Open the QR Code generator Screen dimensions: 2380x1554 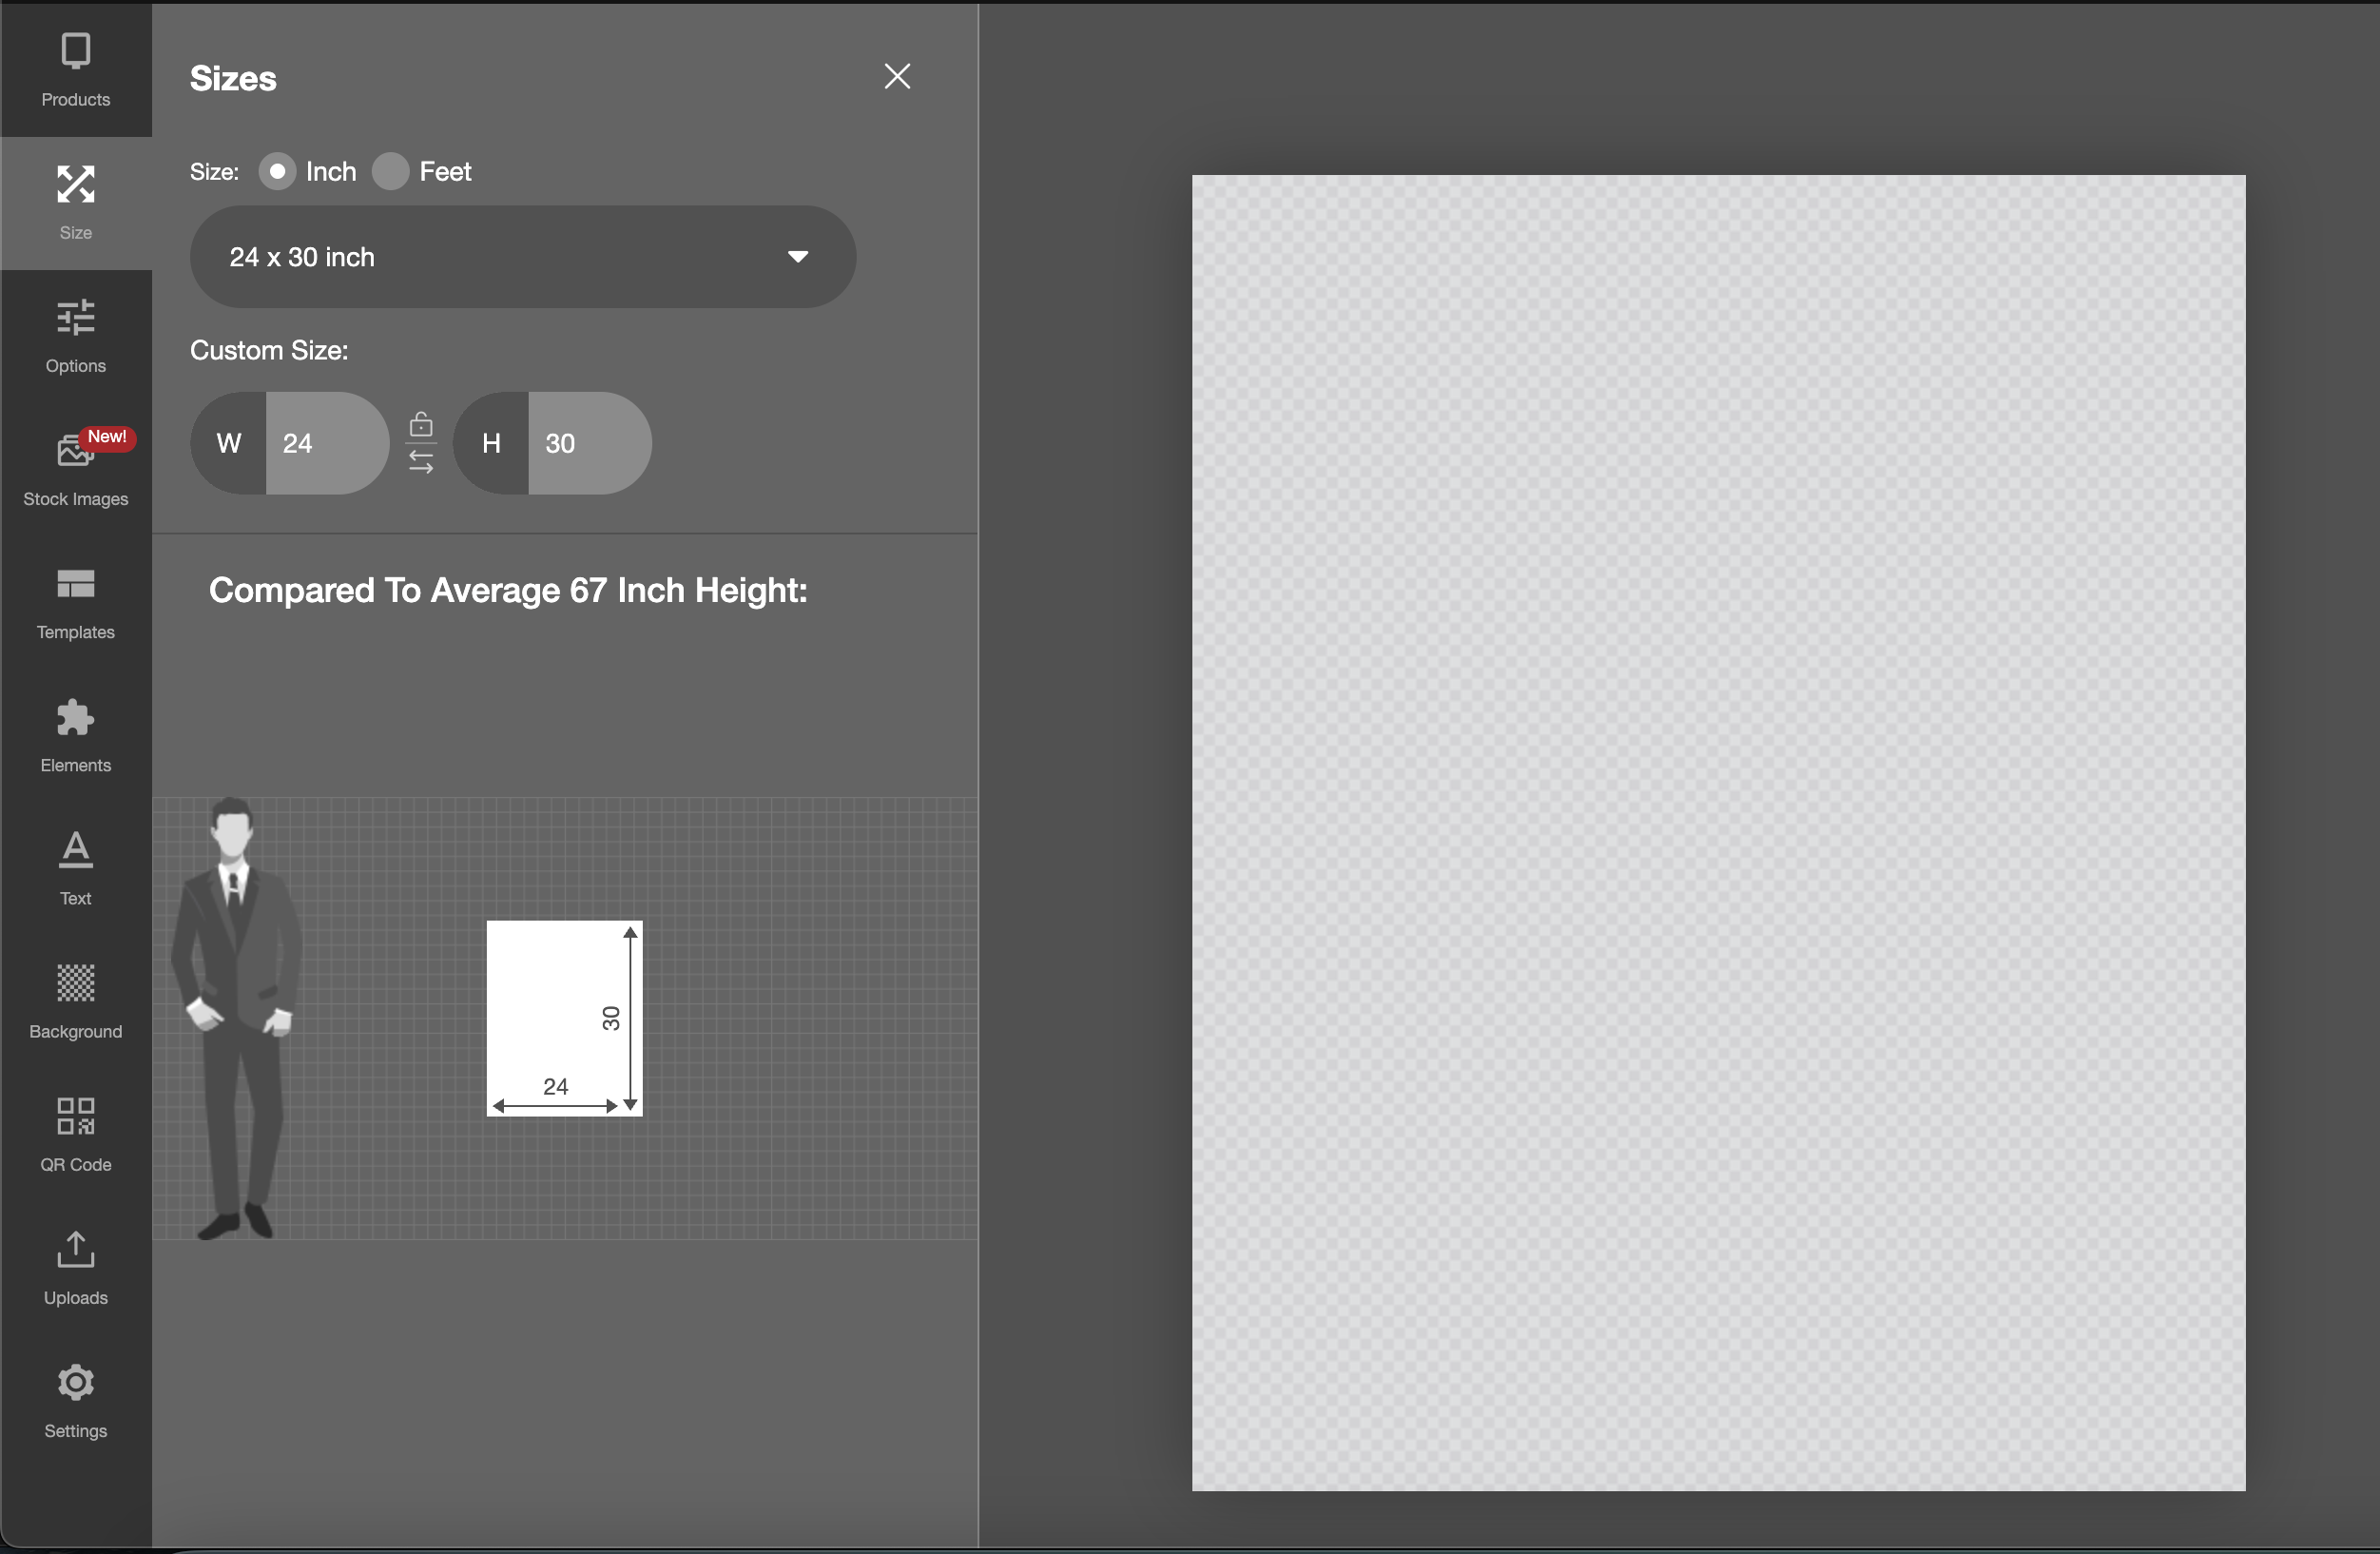click(76, 1134)
